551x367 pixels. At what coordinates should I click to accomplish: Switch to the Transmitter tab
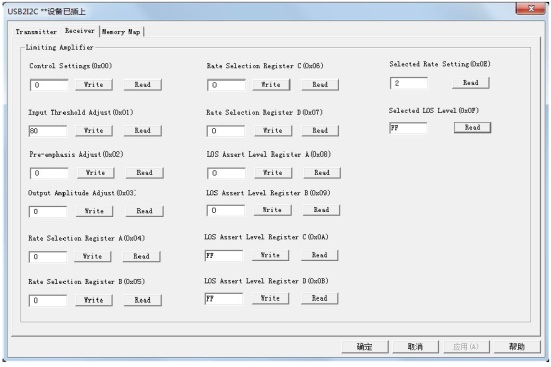coord(36,32)
